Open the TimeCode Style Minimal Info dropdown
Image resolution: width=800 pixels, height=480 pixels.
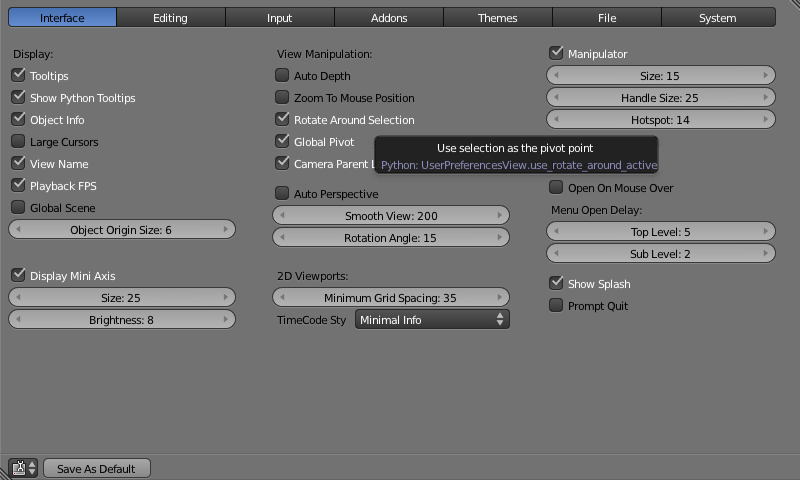[x=432, y=320]
